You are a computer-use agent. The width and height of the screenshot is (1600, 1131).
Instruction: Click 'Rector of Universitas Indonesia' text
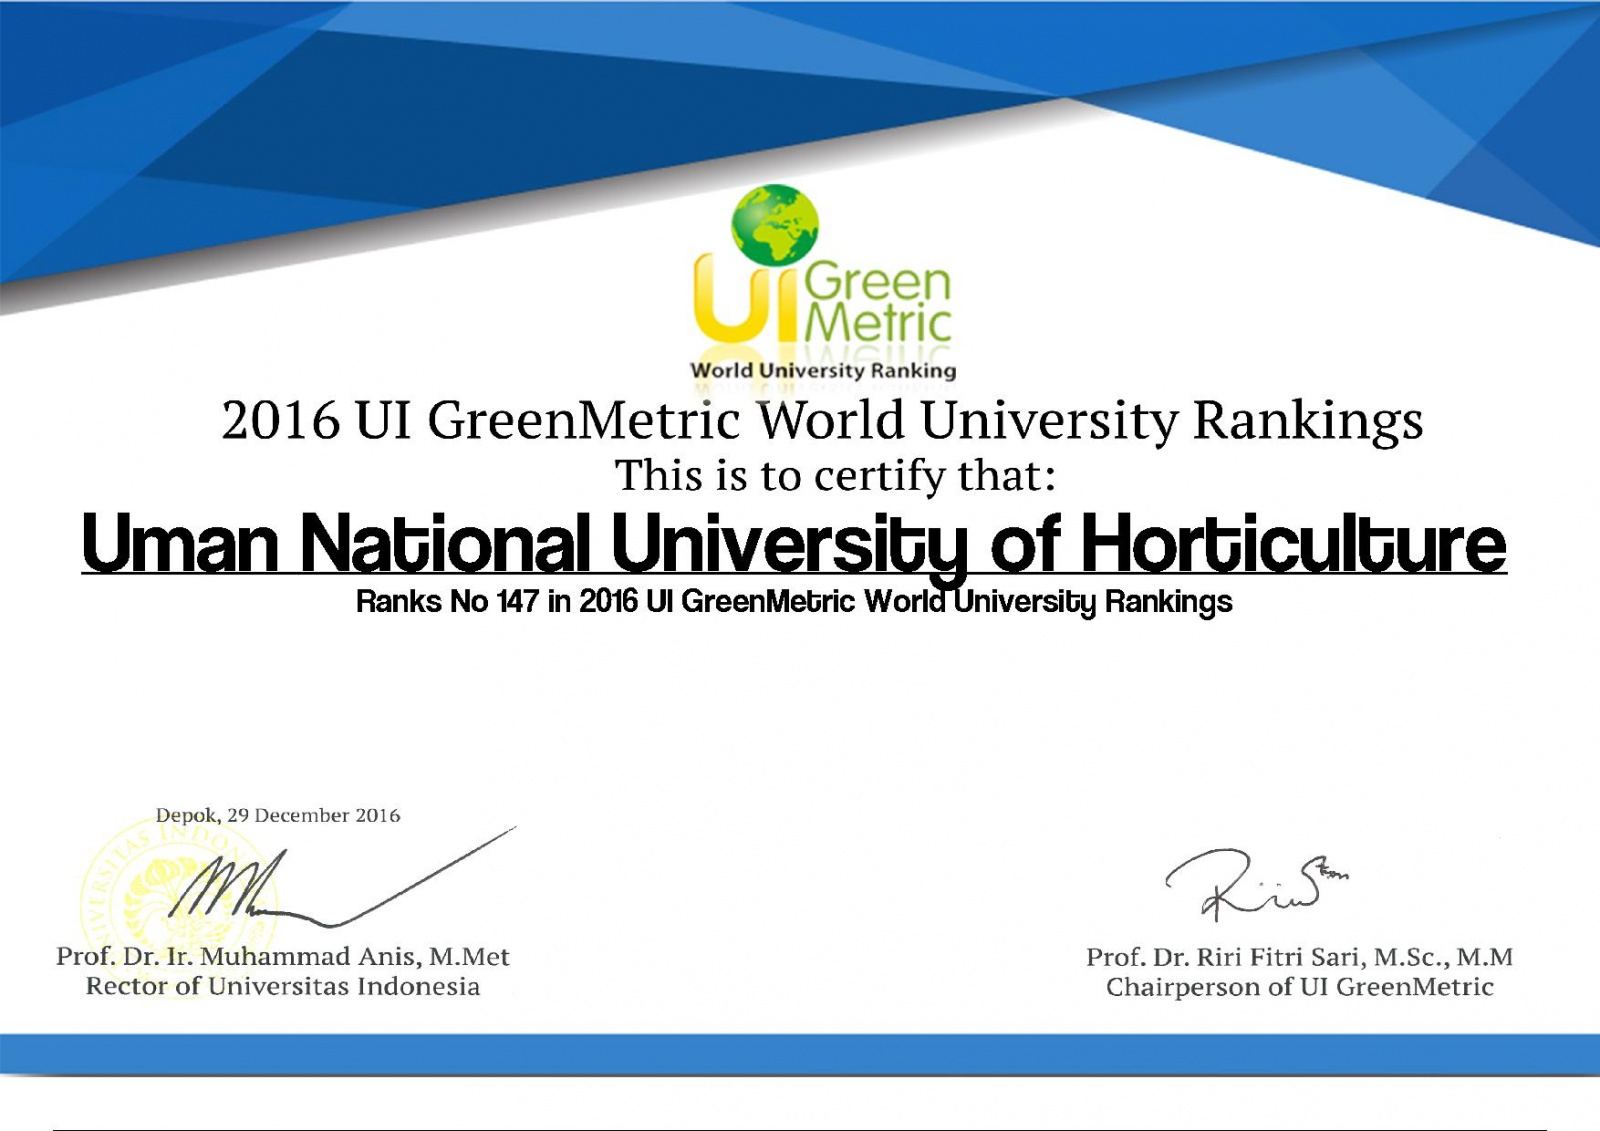click(x=283, y=987)
